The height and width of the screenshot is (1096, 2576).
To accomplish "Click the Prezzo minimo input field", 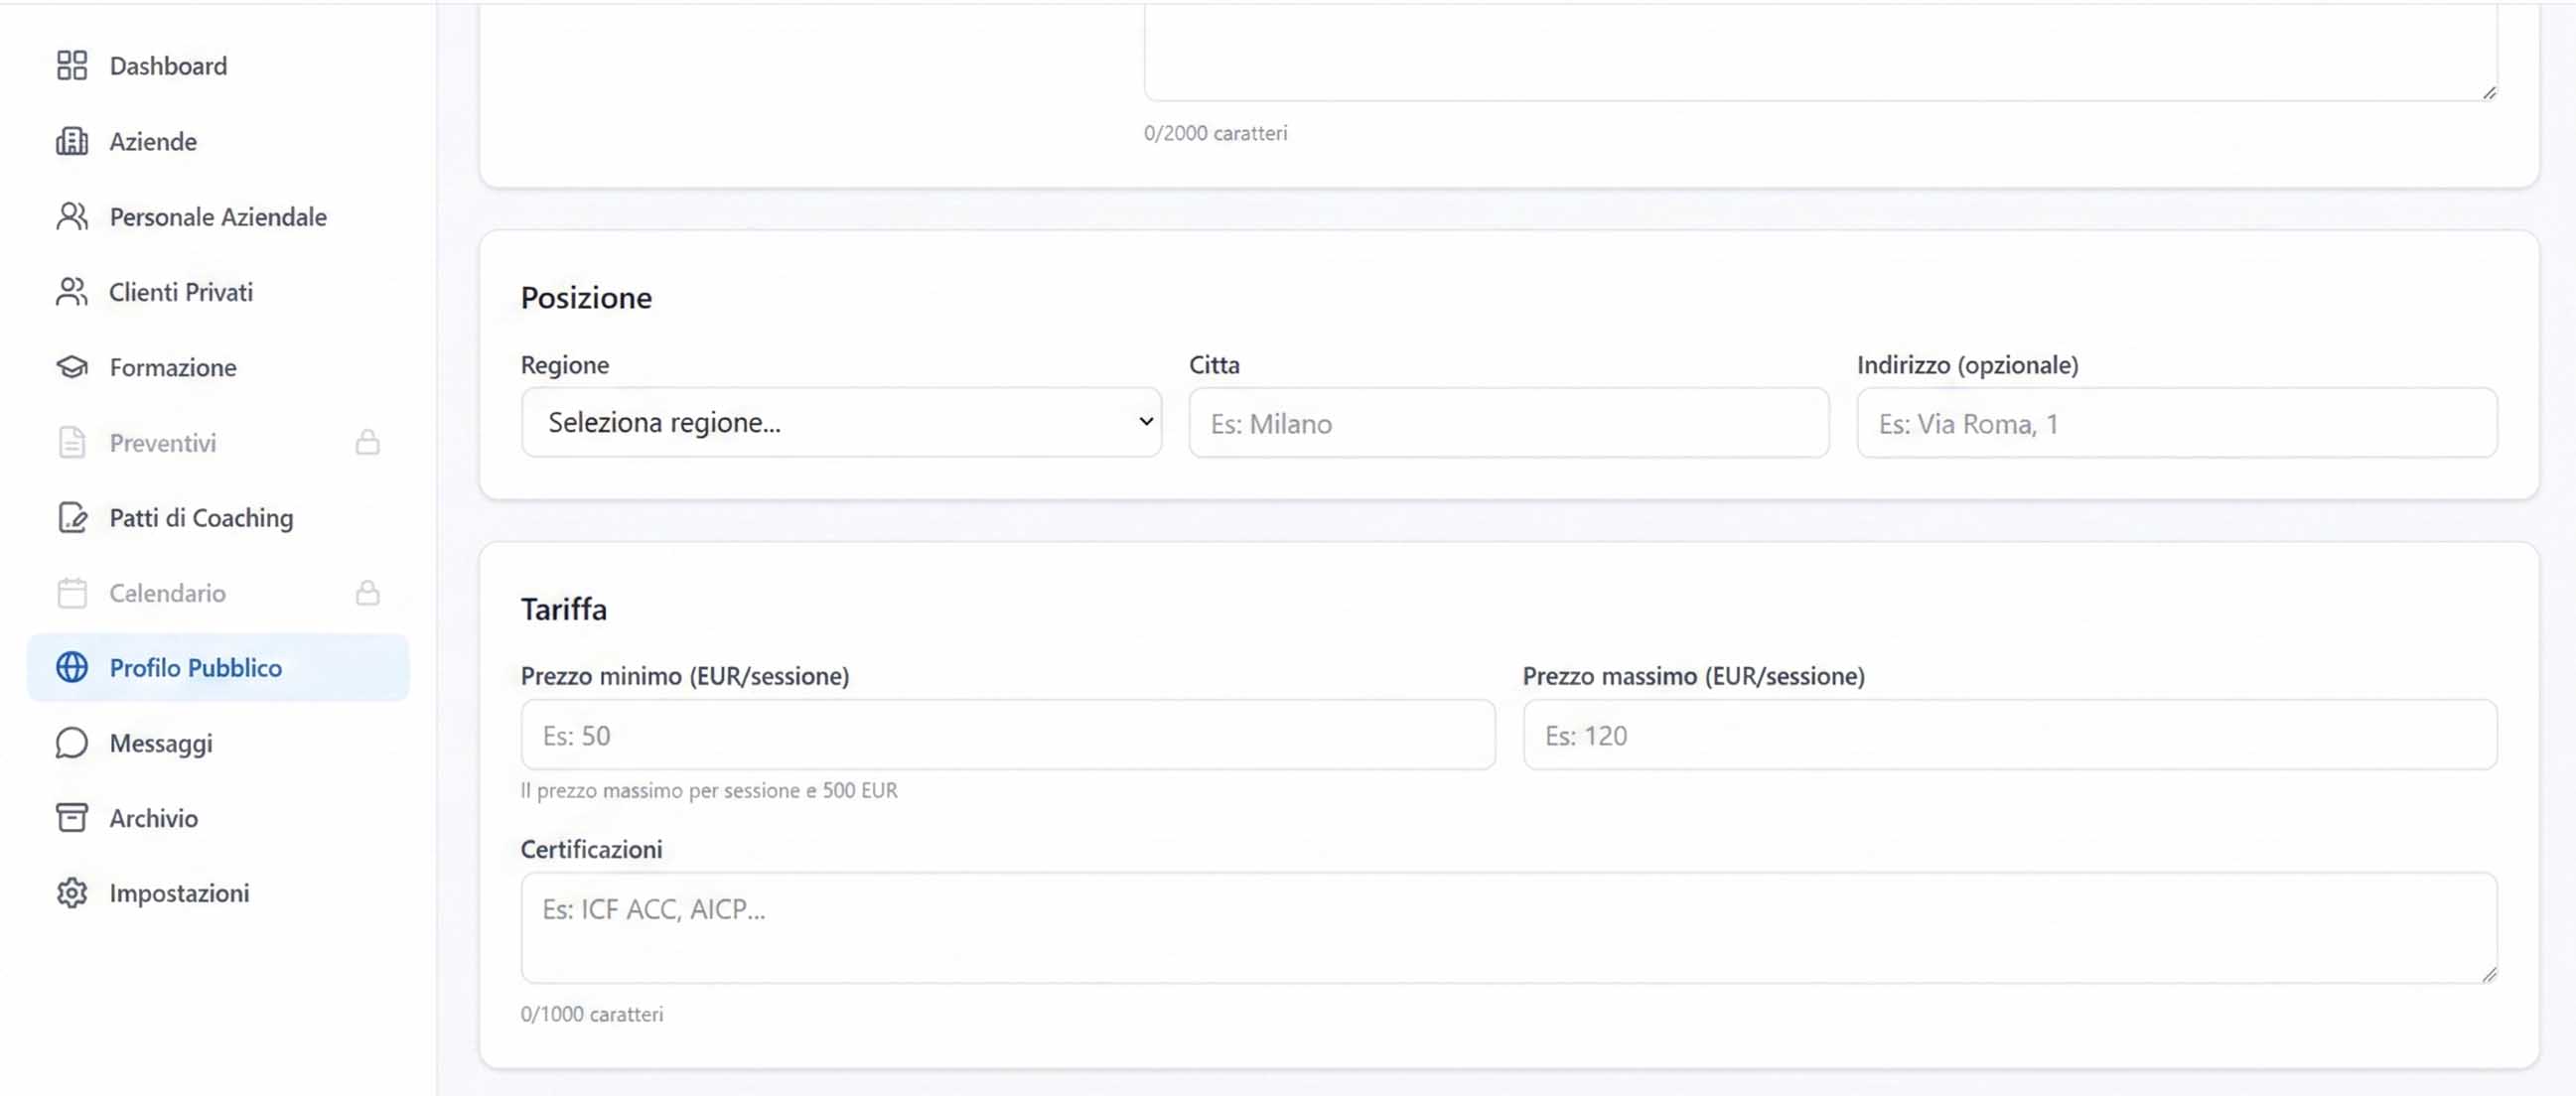I will coord(1008,735).
